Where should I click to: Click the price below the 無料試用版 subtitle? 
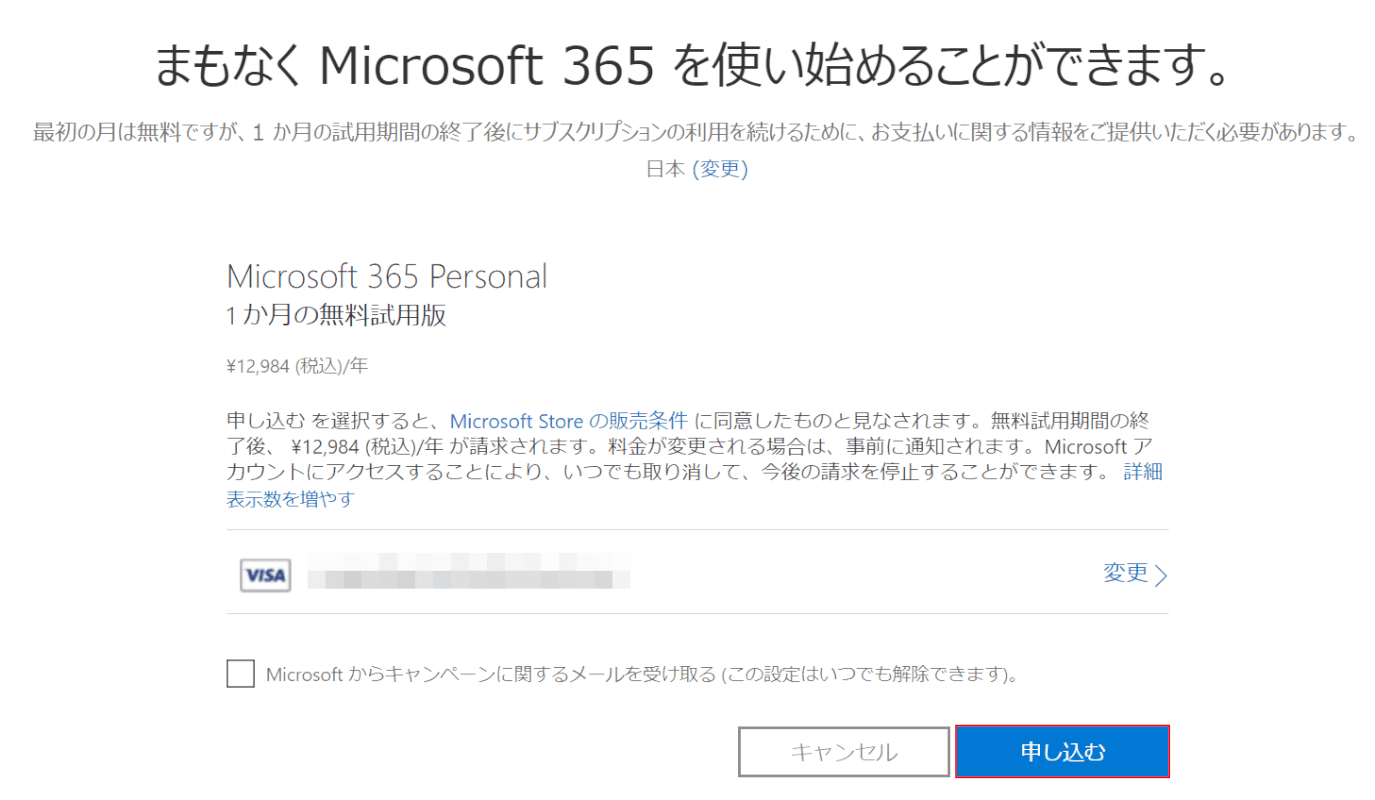pyautogui.click(x=297, y=366)
